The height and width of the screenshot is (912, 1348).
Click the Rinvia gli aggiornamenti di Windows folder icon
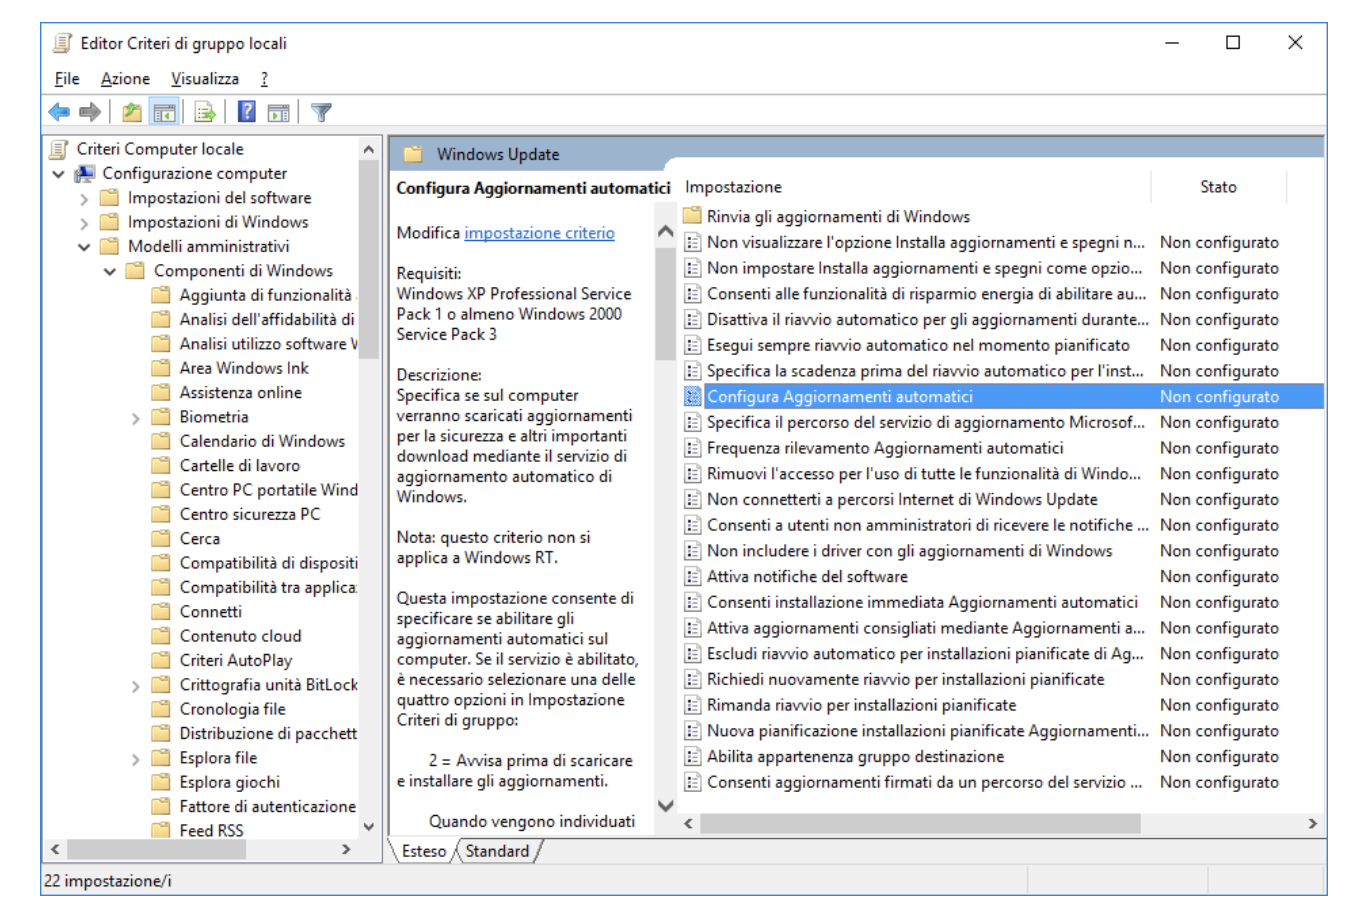pyautogui.click(x=692, y=216)
